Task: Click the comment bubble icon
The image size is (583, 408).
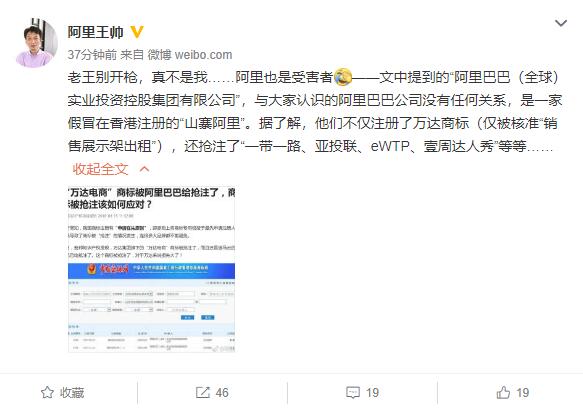Action: (352, 392)
